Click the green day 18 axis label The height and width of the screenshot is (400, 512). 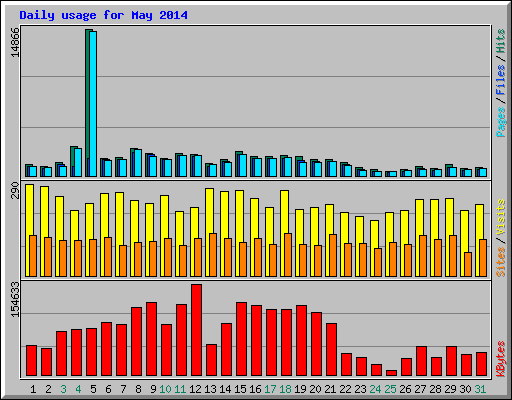pyautogui.click(x=285, y=389)
